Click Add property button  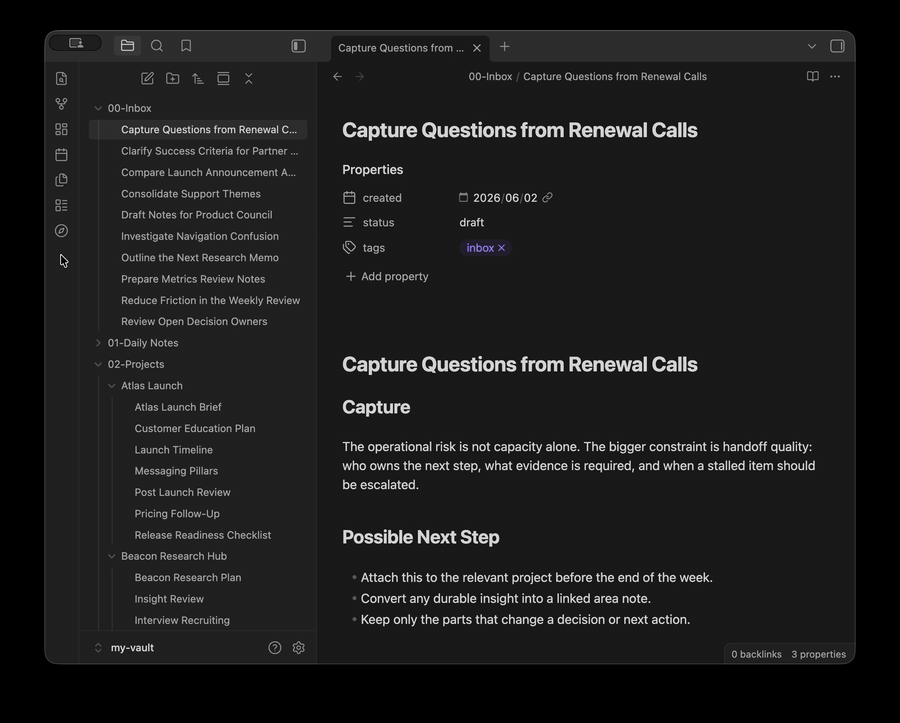tap(387, 277)
